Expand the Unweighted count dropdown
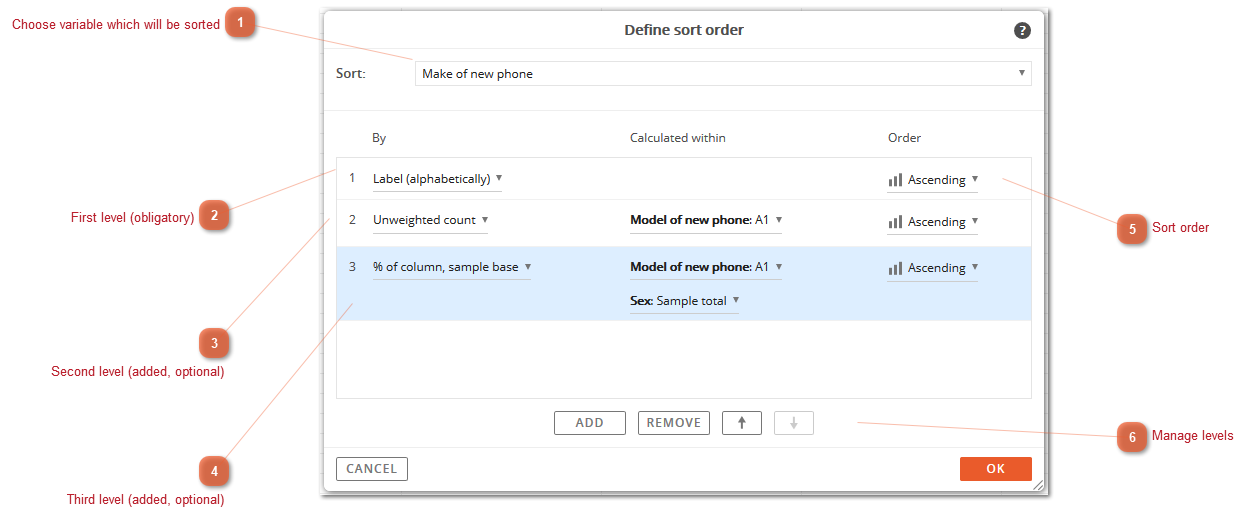Image resolution: width=1250 pixels, height=523 pixels. point(430,220)
